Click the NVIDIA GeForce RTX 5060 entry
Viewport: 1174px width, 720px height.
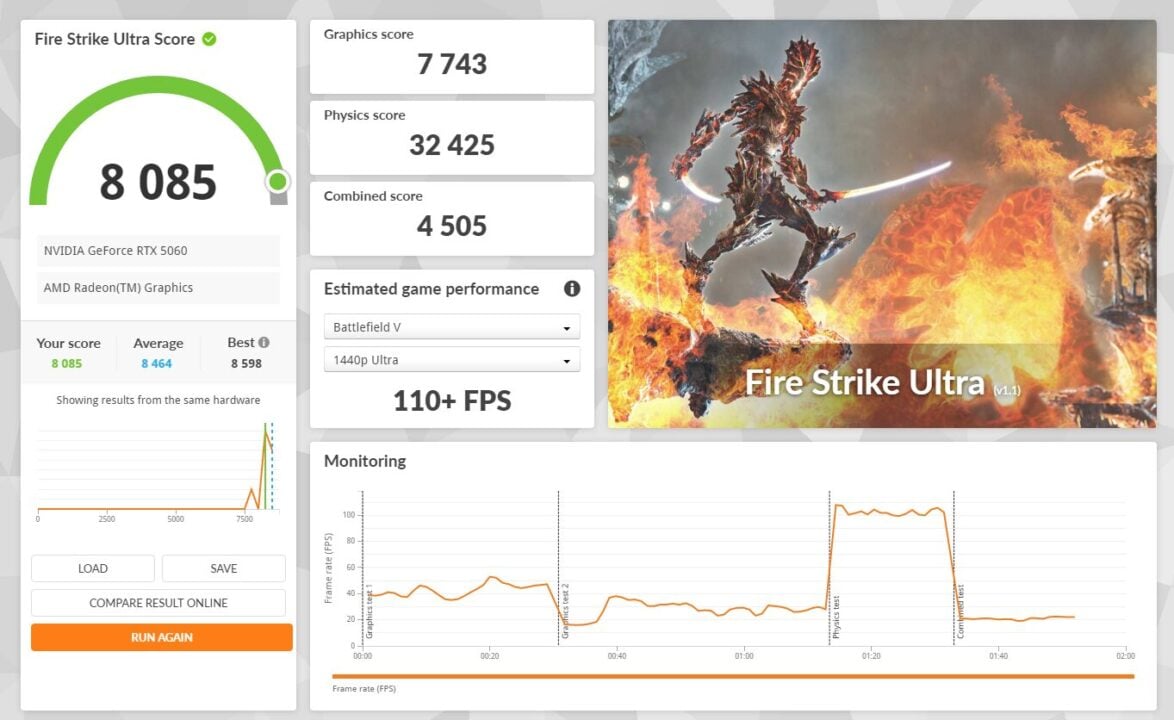[158, 251]
